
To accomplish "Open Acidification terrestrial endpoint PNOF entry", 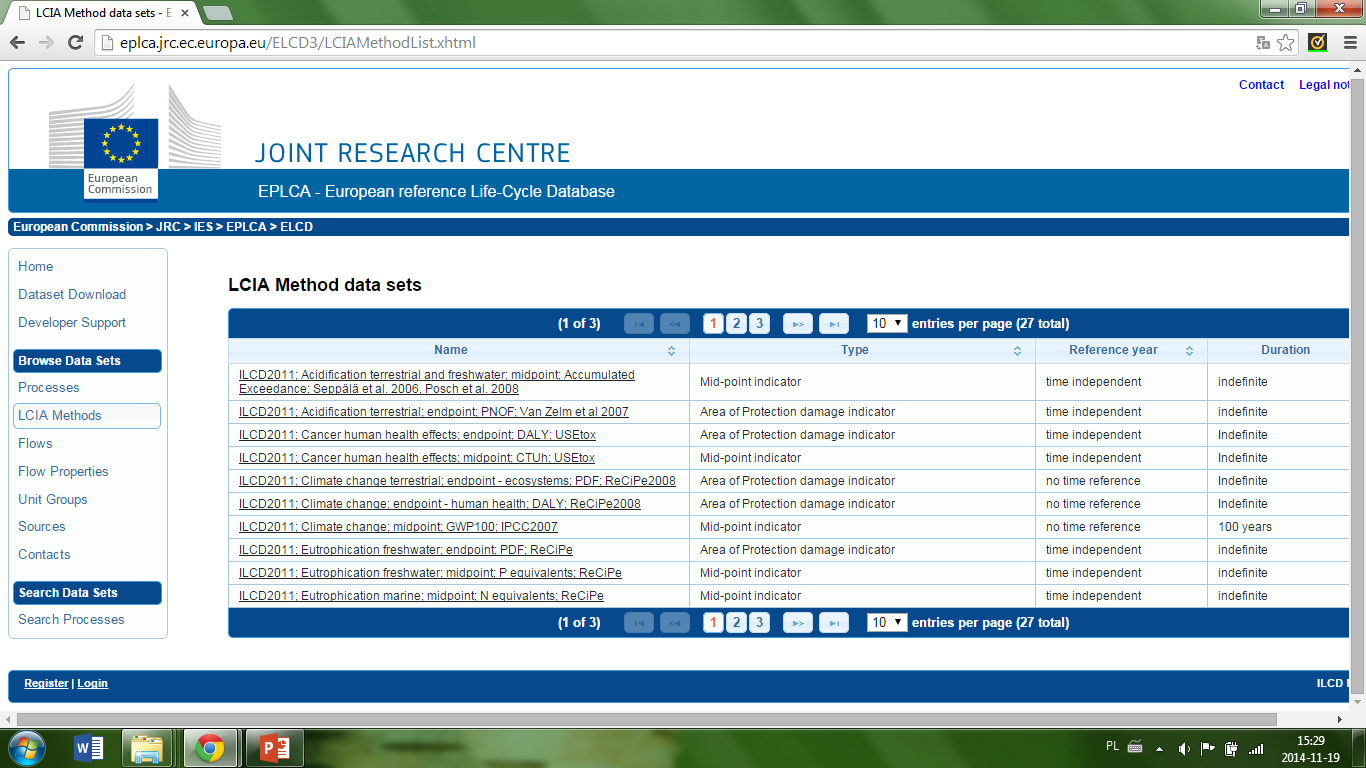I will click(434, 412).
